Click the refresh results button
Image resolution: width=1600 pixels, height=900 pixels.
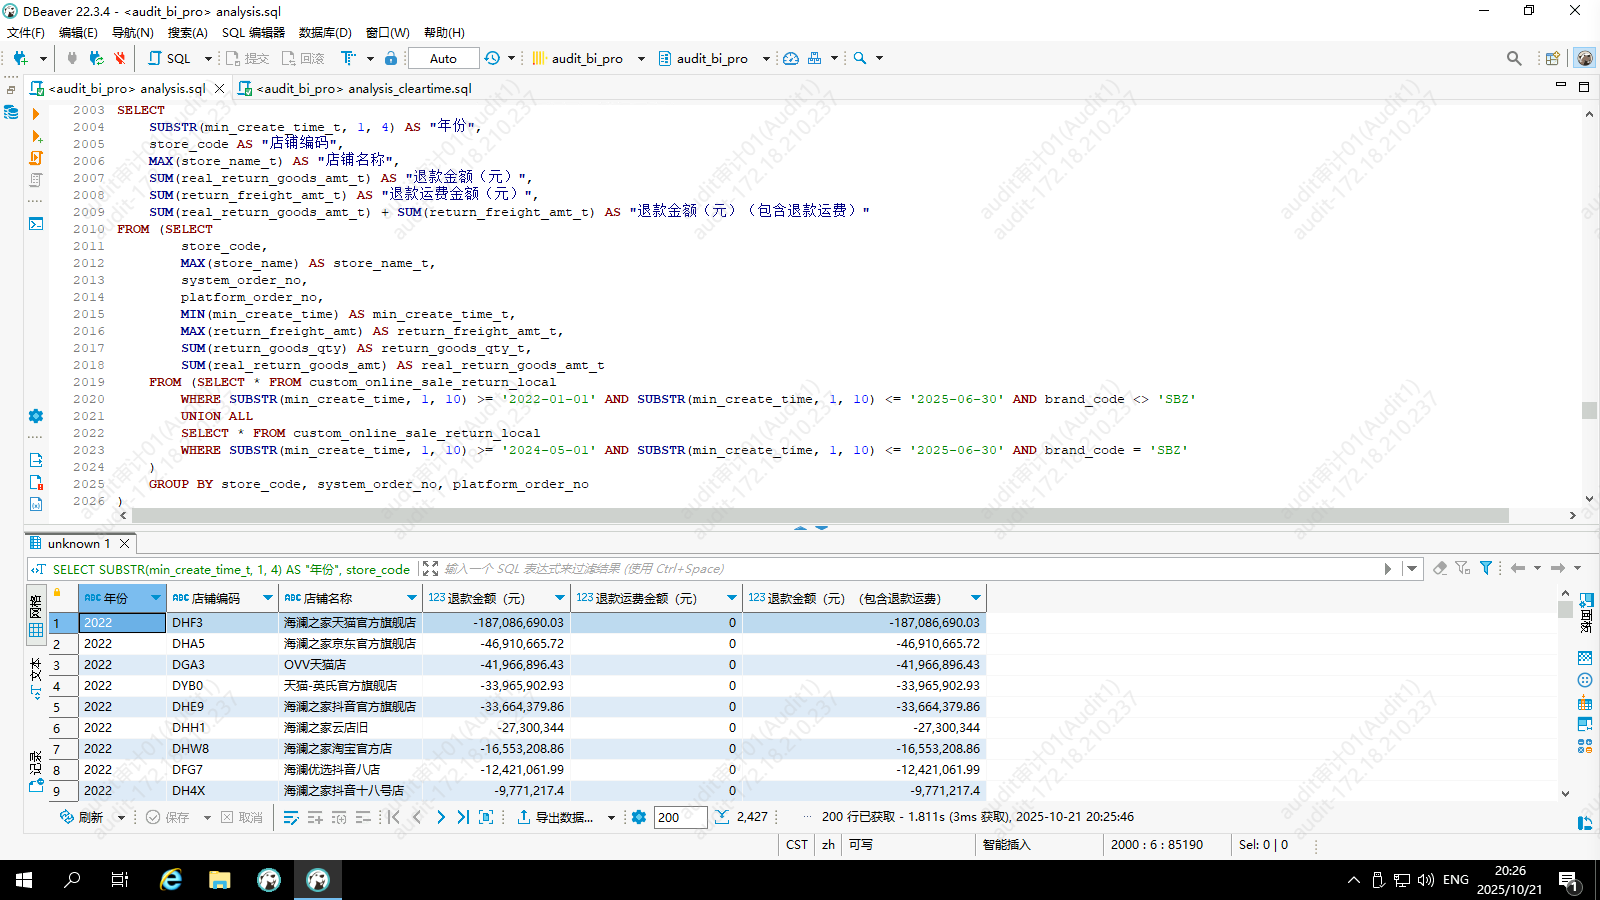pos(81,817)
